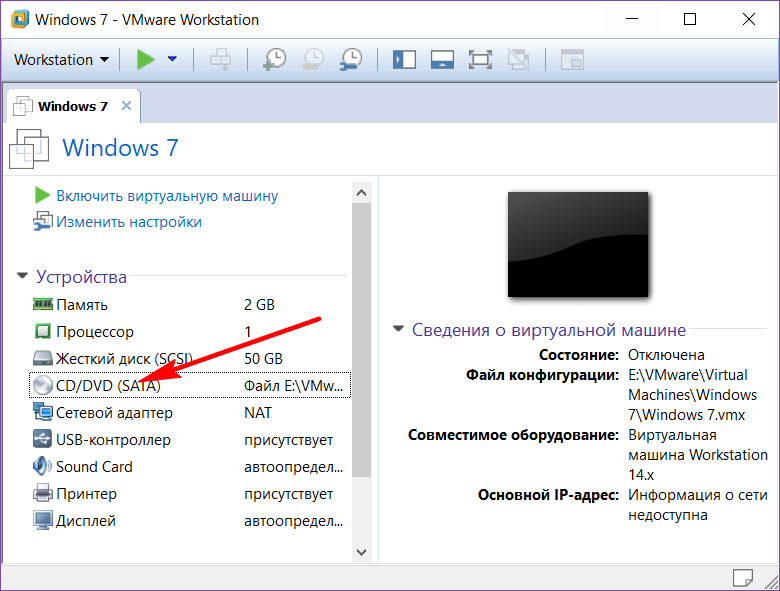Enter full screen mode icon

click(x=480, y=60)
